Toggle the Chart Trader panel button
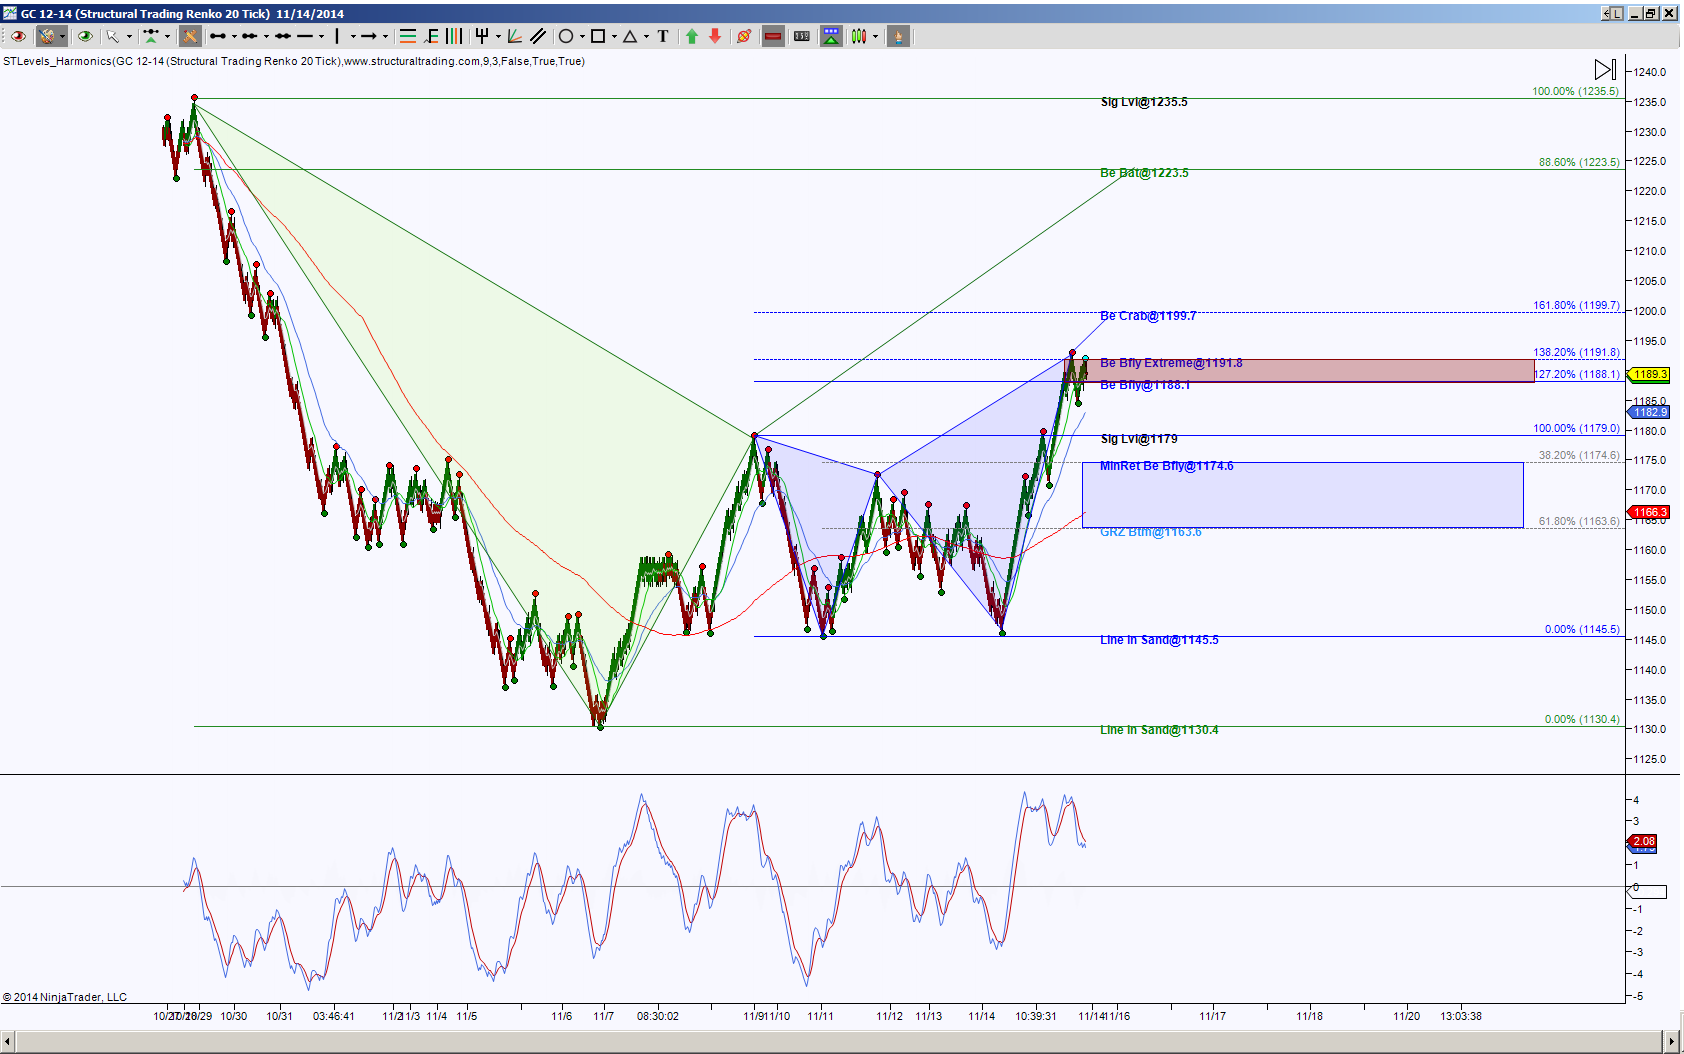Viewport: 1684px width, 1054px height. (x=831, y=36)
